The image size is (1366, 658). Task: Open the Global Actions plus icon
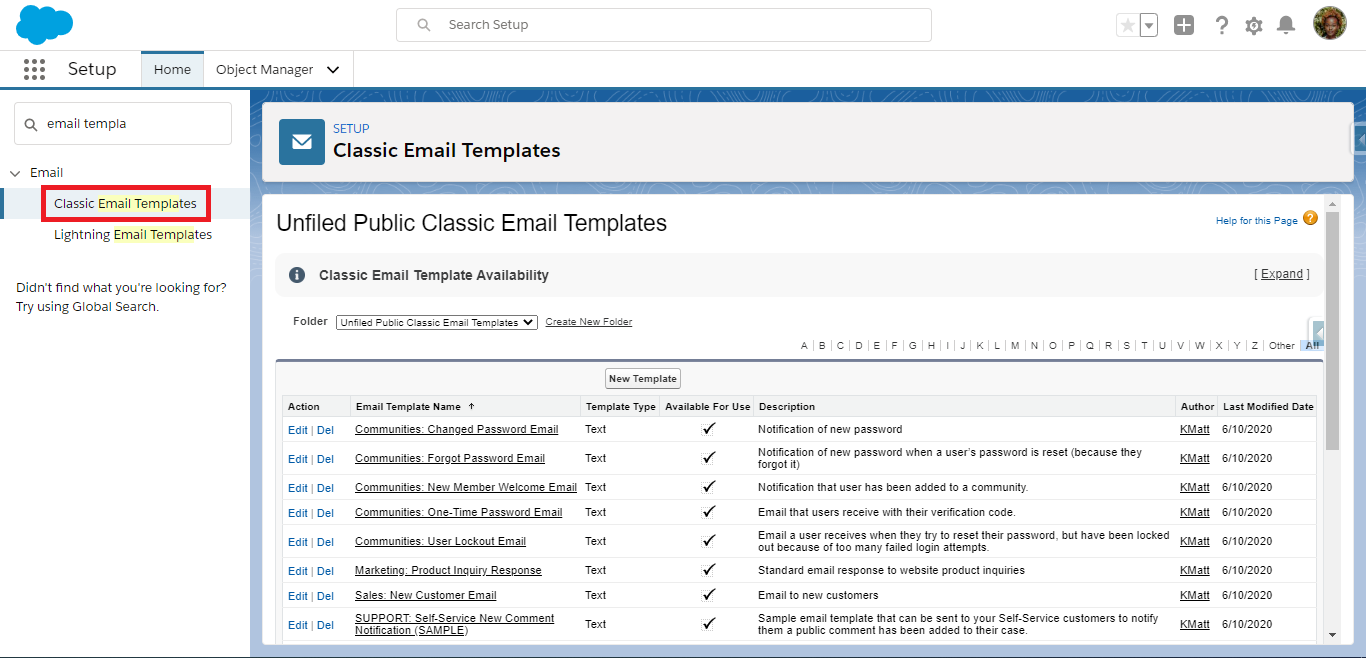coord(1184,25)
